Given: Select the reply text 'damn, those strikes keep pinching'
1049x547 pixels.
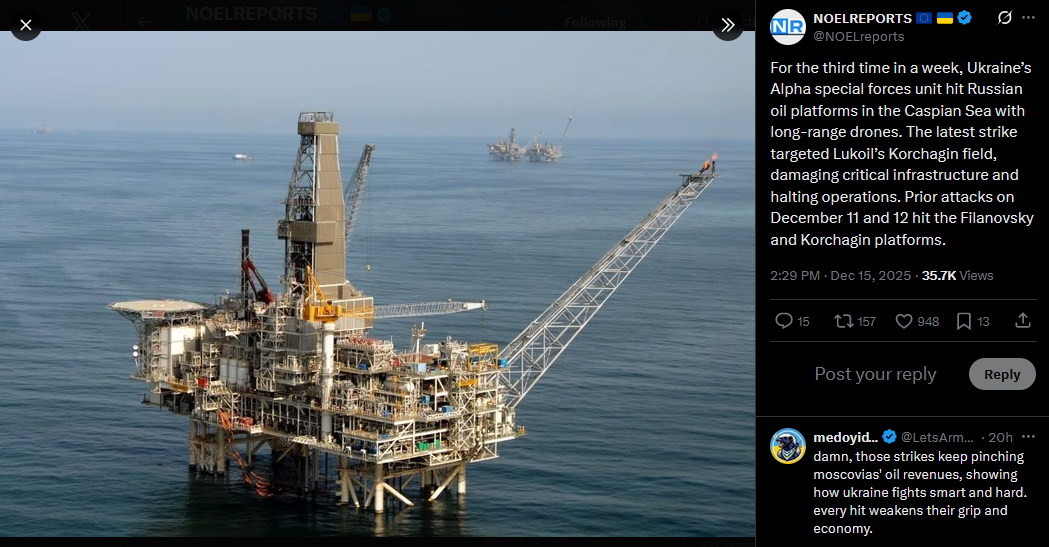Looking at the screenshot, I should pos(919,492).
